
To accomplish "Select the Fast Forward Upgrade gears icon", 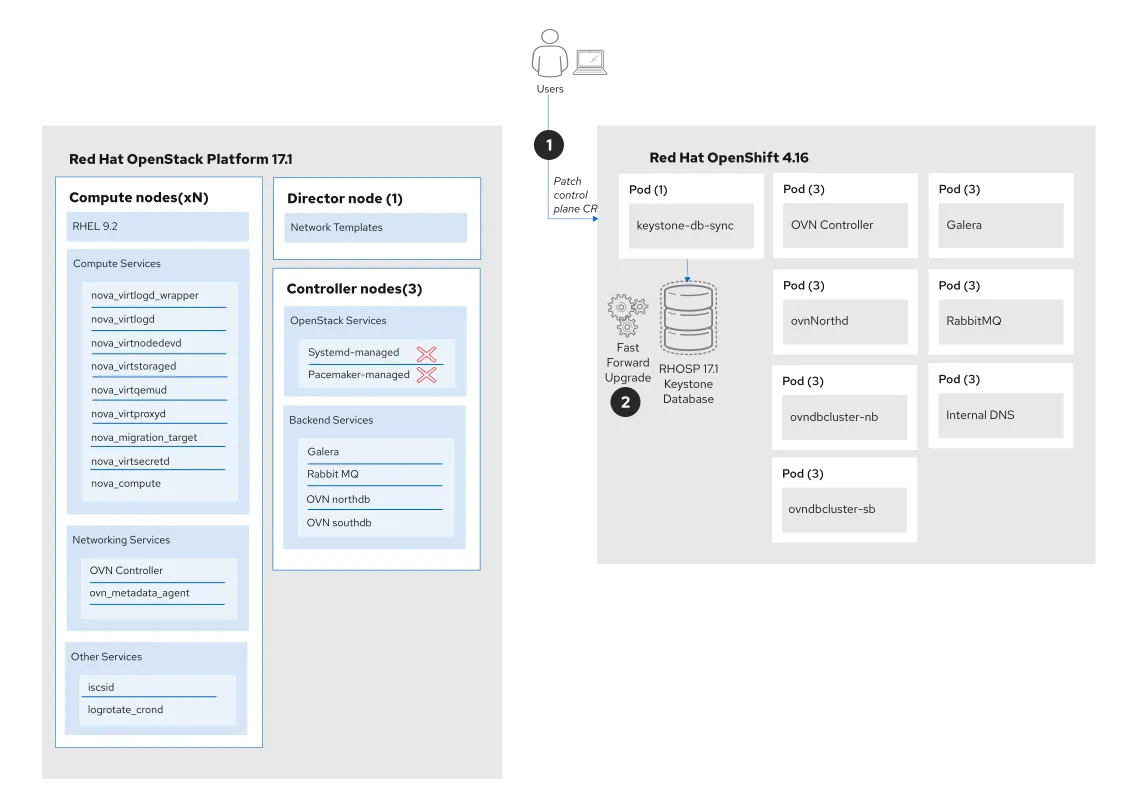I will (x=627, y=315).
